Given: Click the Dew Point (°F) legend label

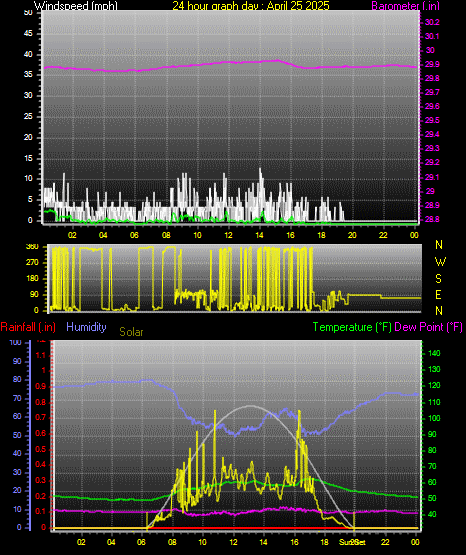Looking at the screenshot, I should pyautogui.click(x=428, y=327).
